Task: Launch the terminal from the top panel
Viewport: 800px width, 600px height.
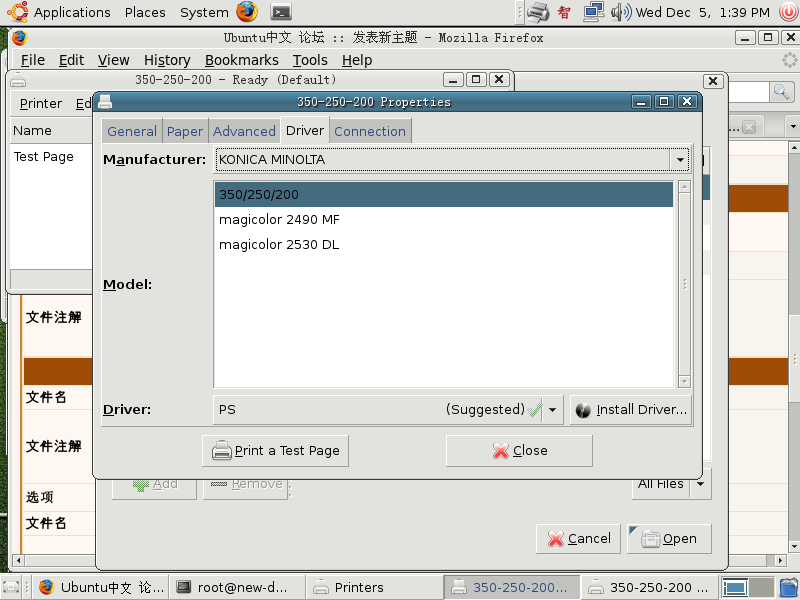Action: click(x=281, y=12)
